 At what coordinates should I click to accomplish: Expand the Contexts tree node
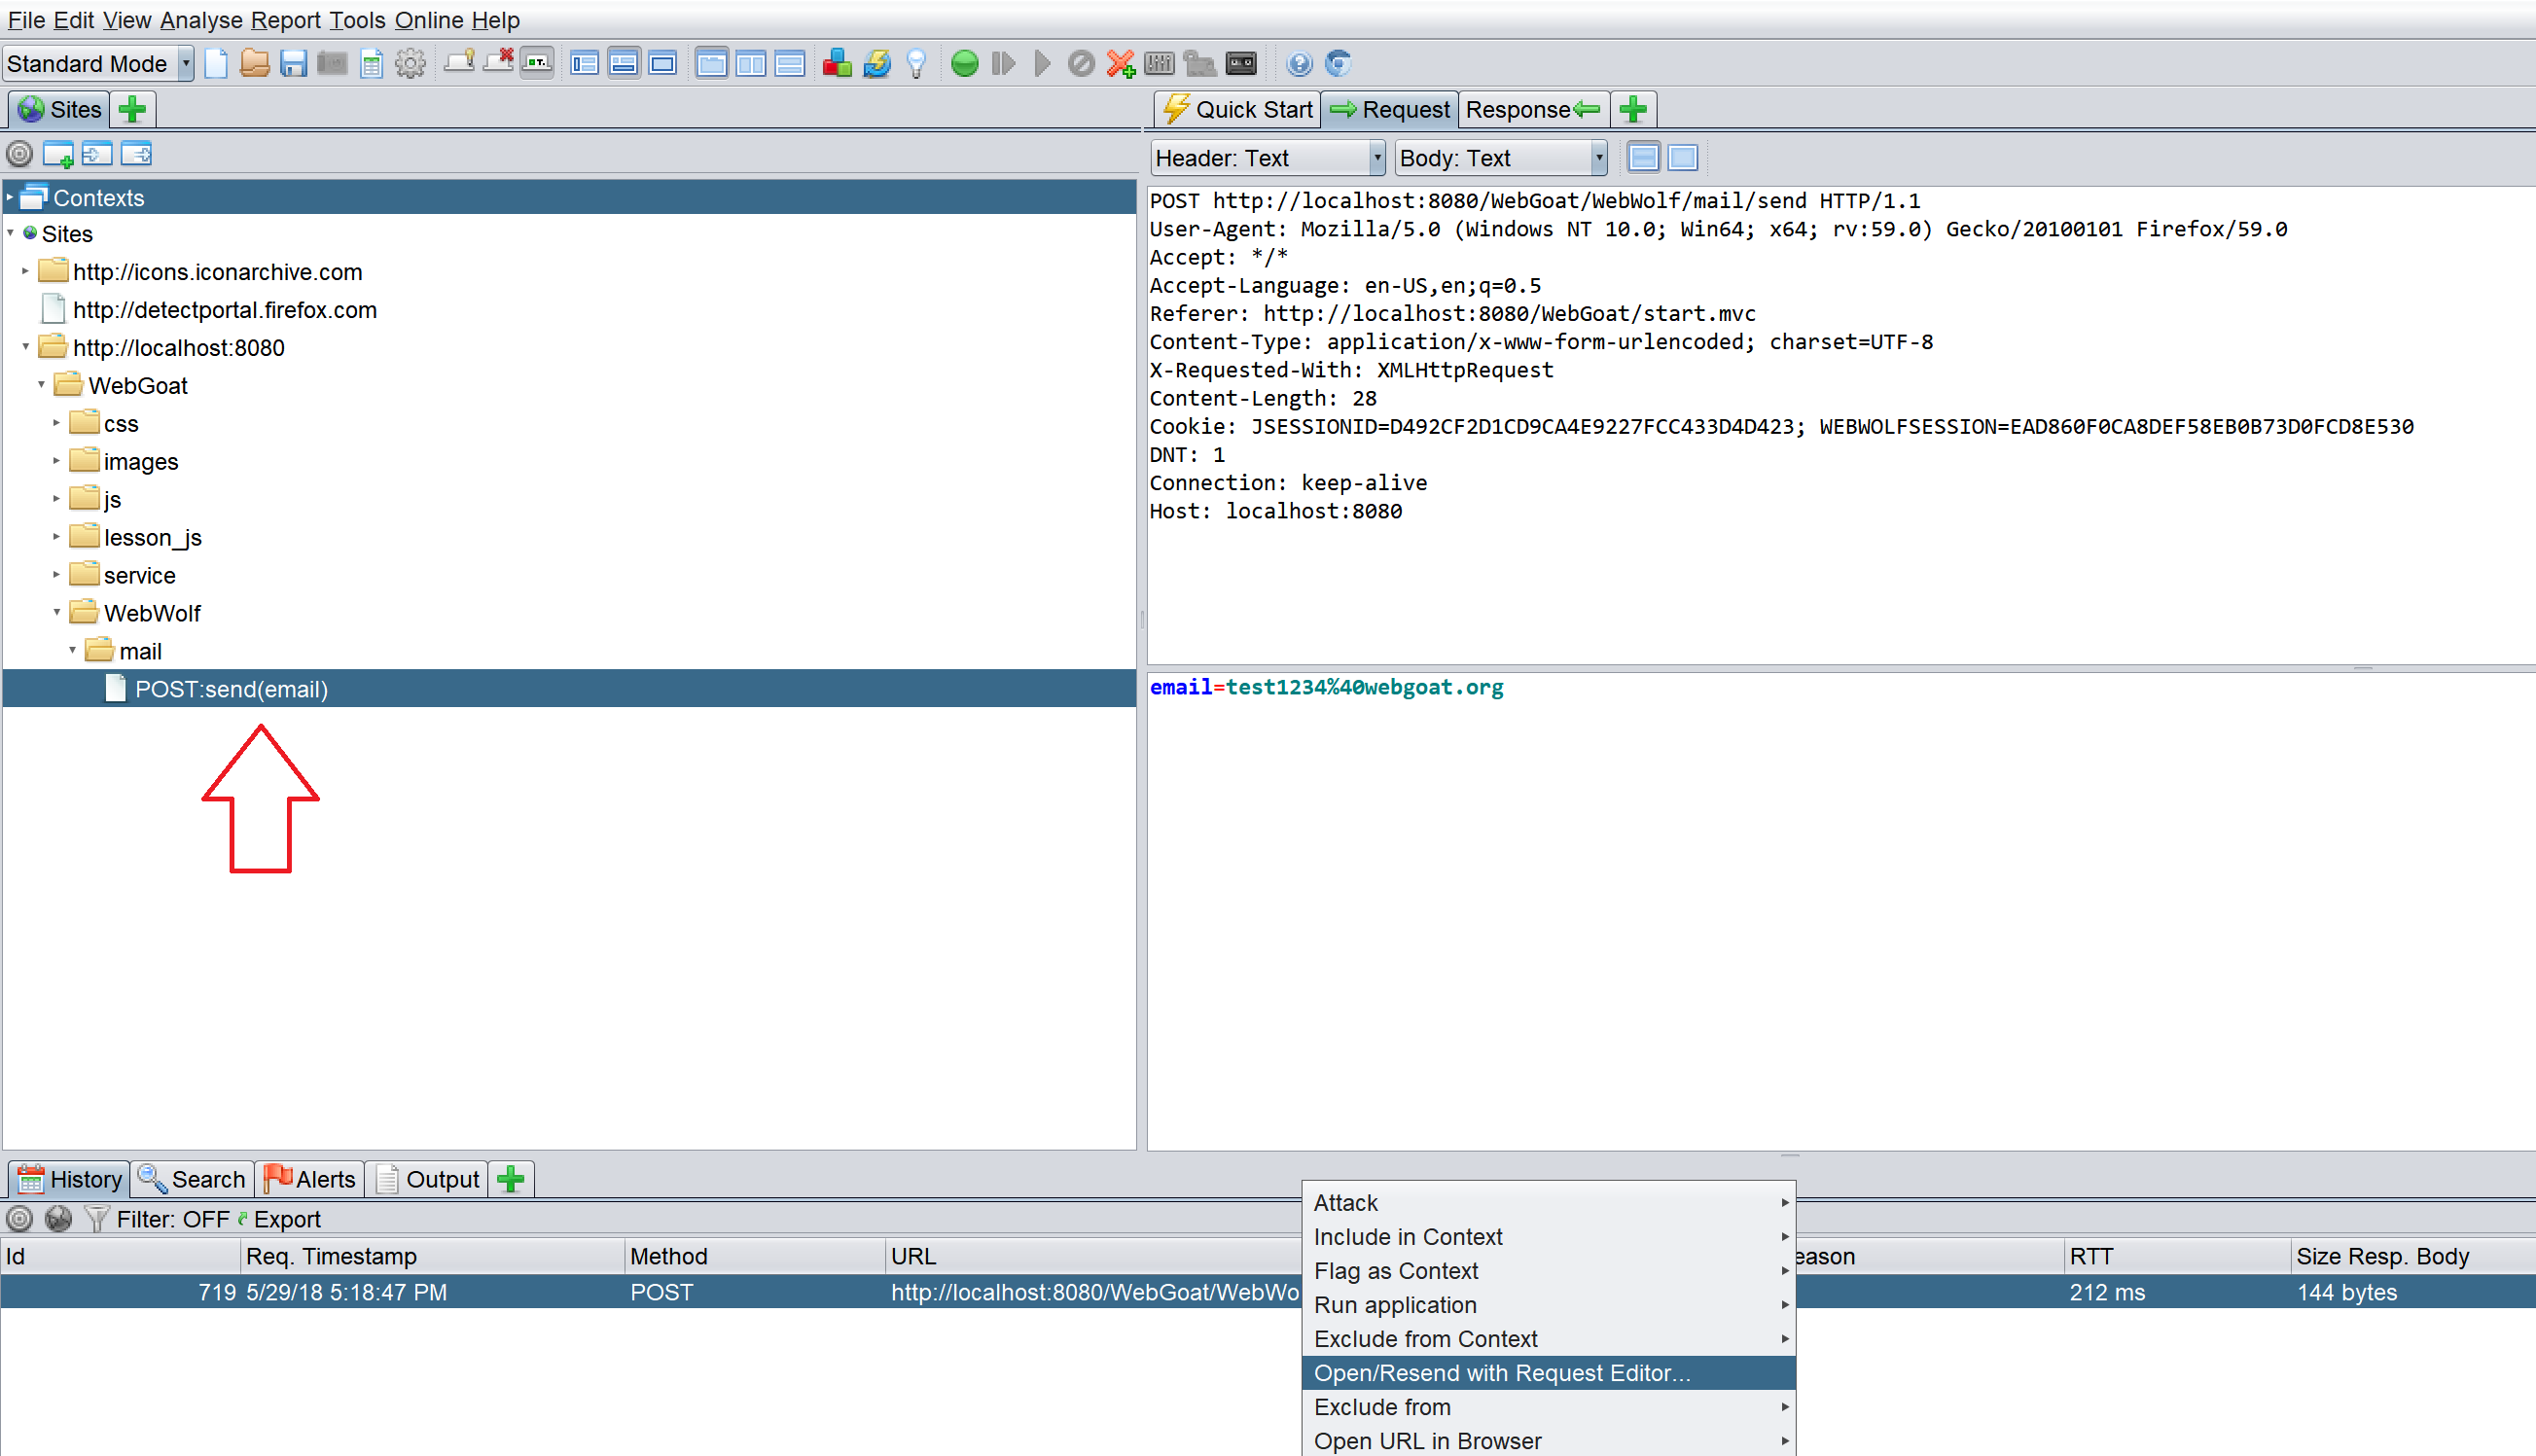10,197
